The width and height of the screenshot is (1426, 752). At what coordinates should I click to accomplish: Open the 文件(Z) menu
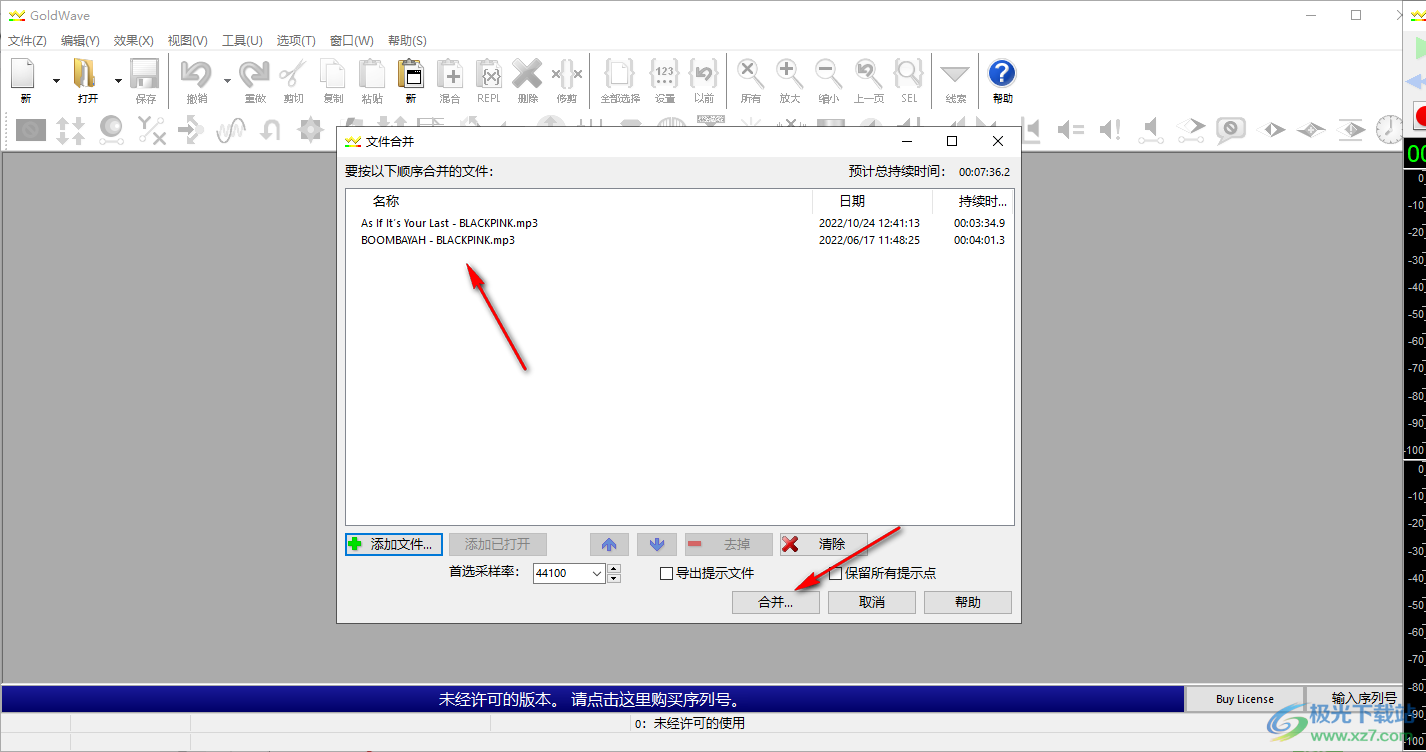pos(27,41)
